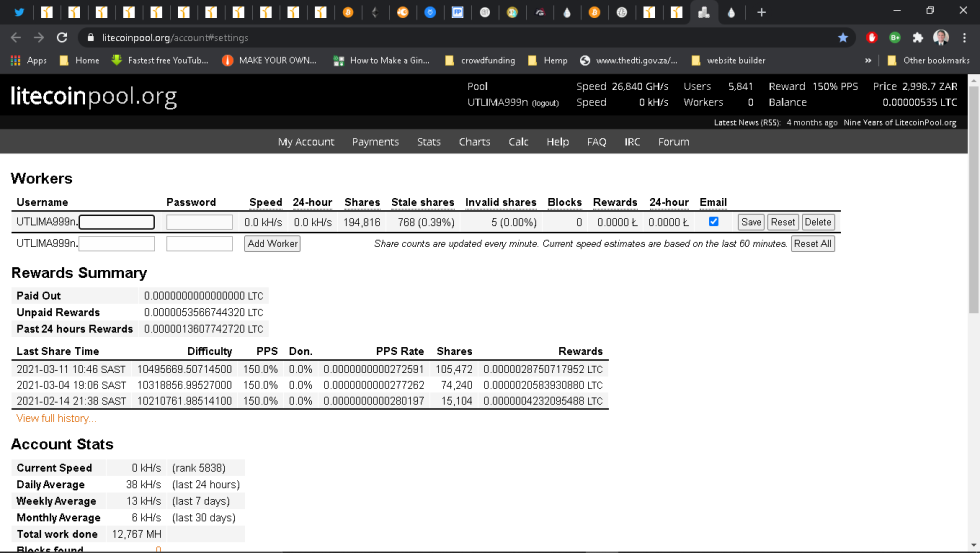The width and height of the screenshot is (980, 553).
Task: Open the Chrome profile avatar
Action: coord(941,37)
